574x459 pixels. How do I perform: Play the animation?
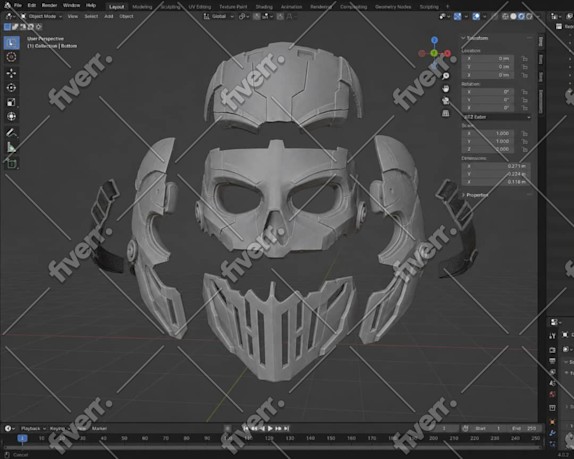click(x=270, y=428)
